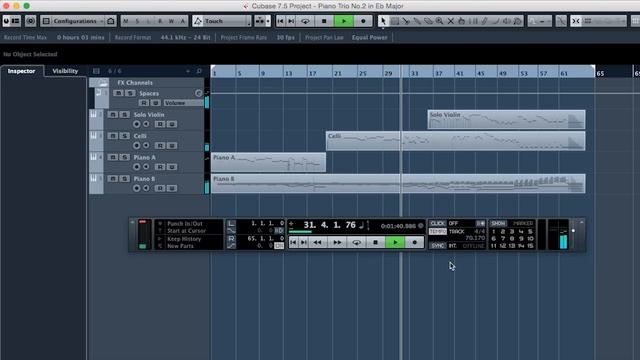Select the Solo Violin MIDI part

point(506,120)
